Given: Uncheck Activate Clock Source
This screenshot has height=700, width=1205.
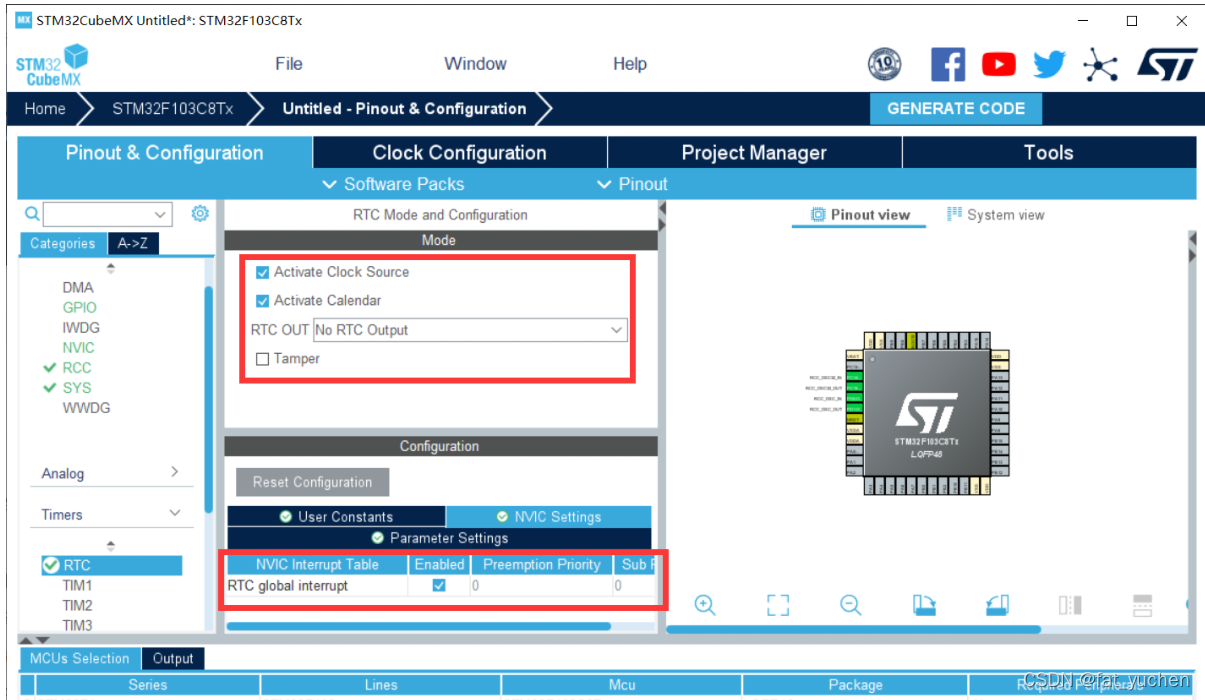Looking at the screenshot, I should 262,272.
